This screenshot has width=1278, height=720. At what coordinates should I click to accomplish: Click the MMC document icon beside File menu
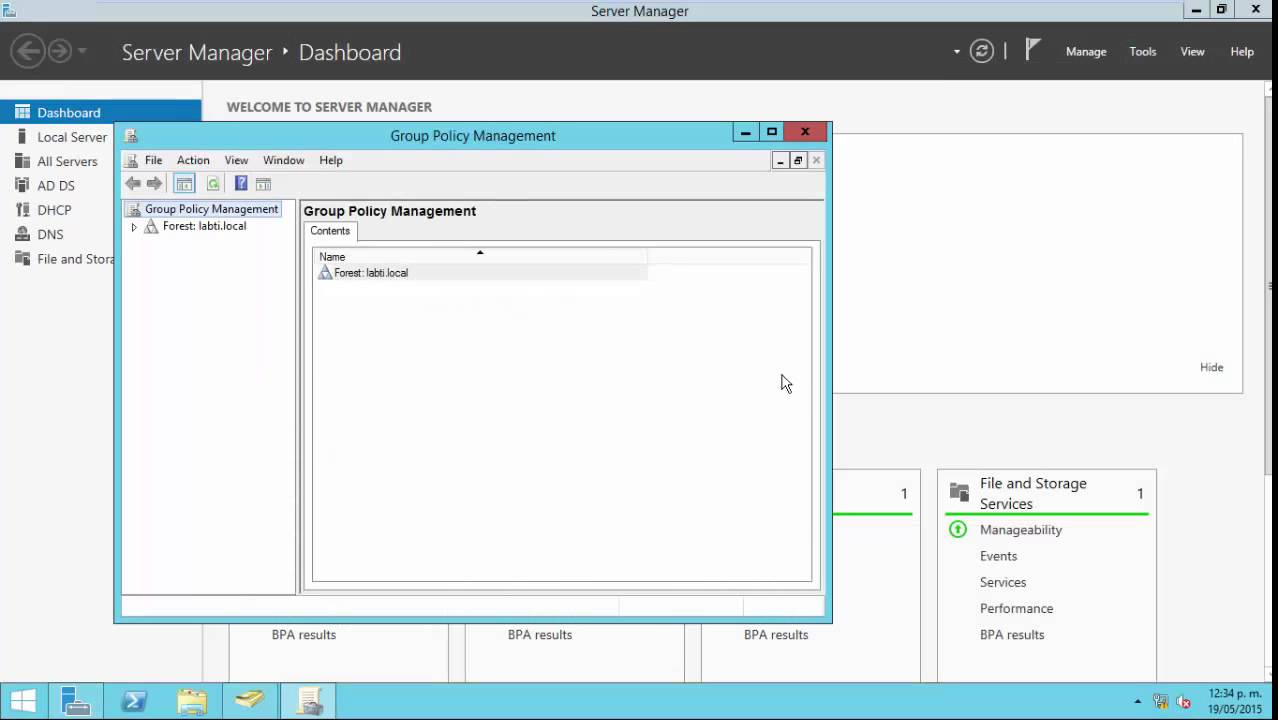pyautogui.click(x=131, y=160)
